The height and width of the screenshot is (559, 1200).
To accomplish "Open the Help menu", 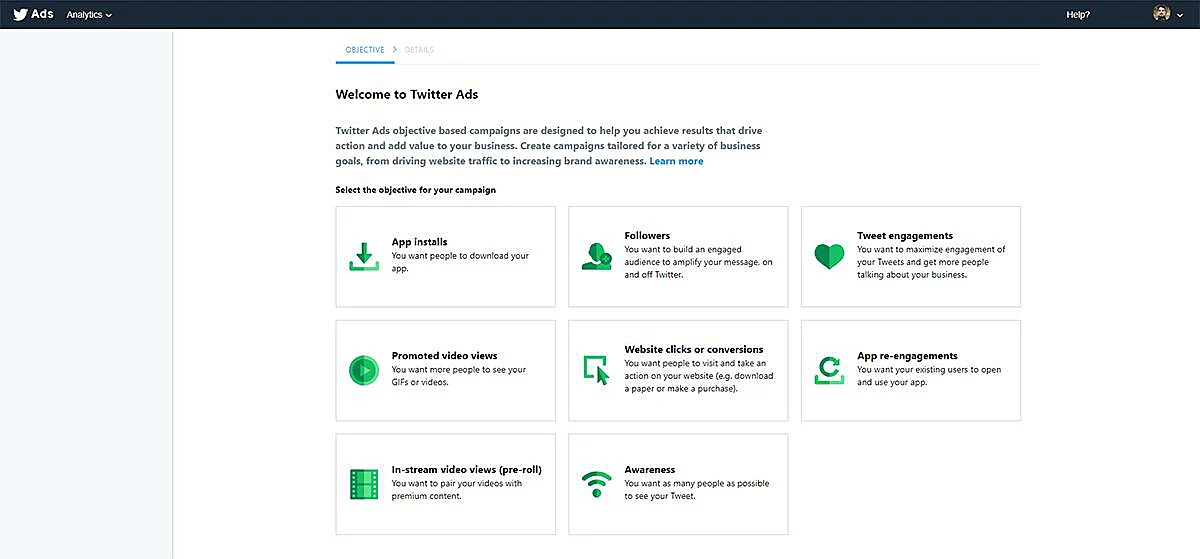I will tap(1078, 15).
